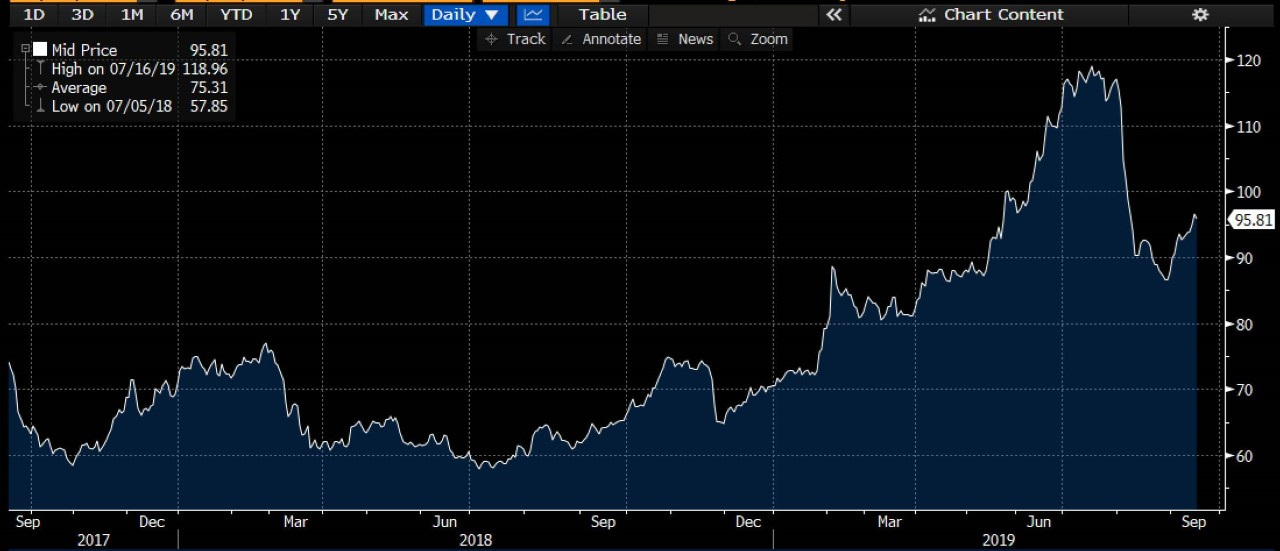1280x551 pixels.
Task: Click the High on 07/16/19 legend entry
Action: tap(115, 69)
